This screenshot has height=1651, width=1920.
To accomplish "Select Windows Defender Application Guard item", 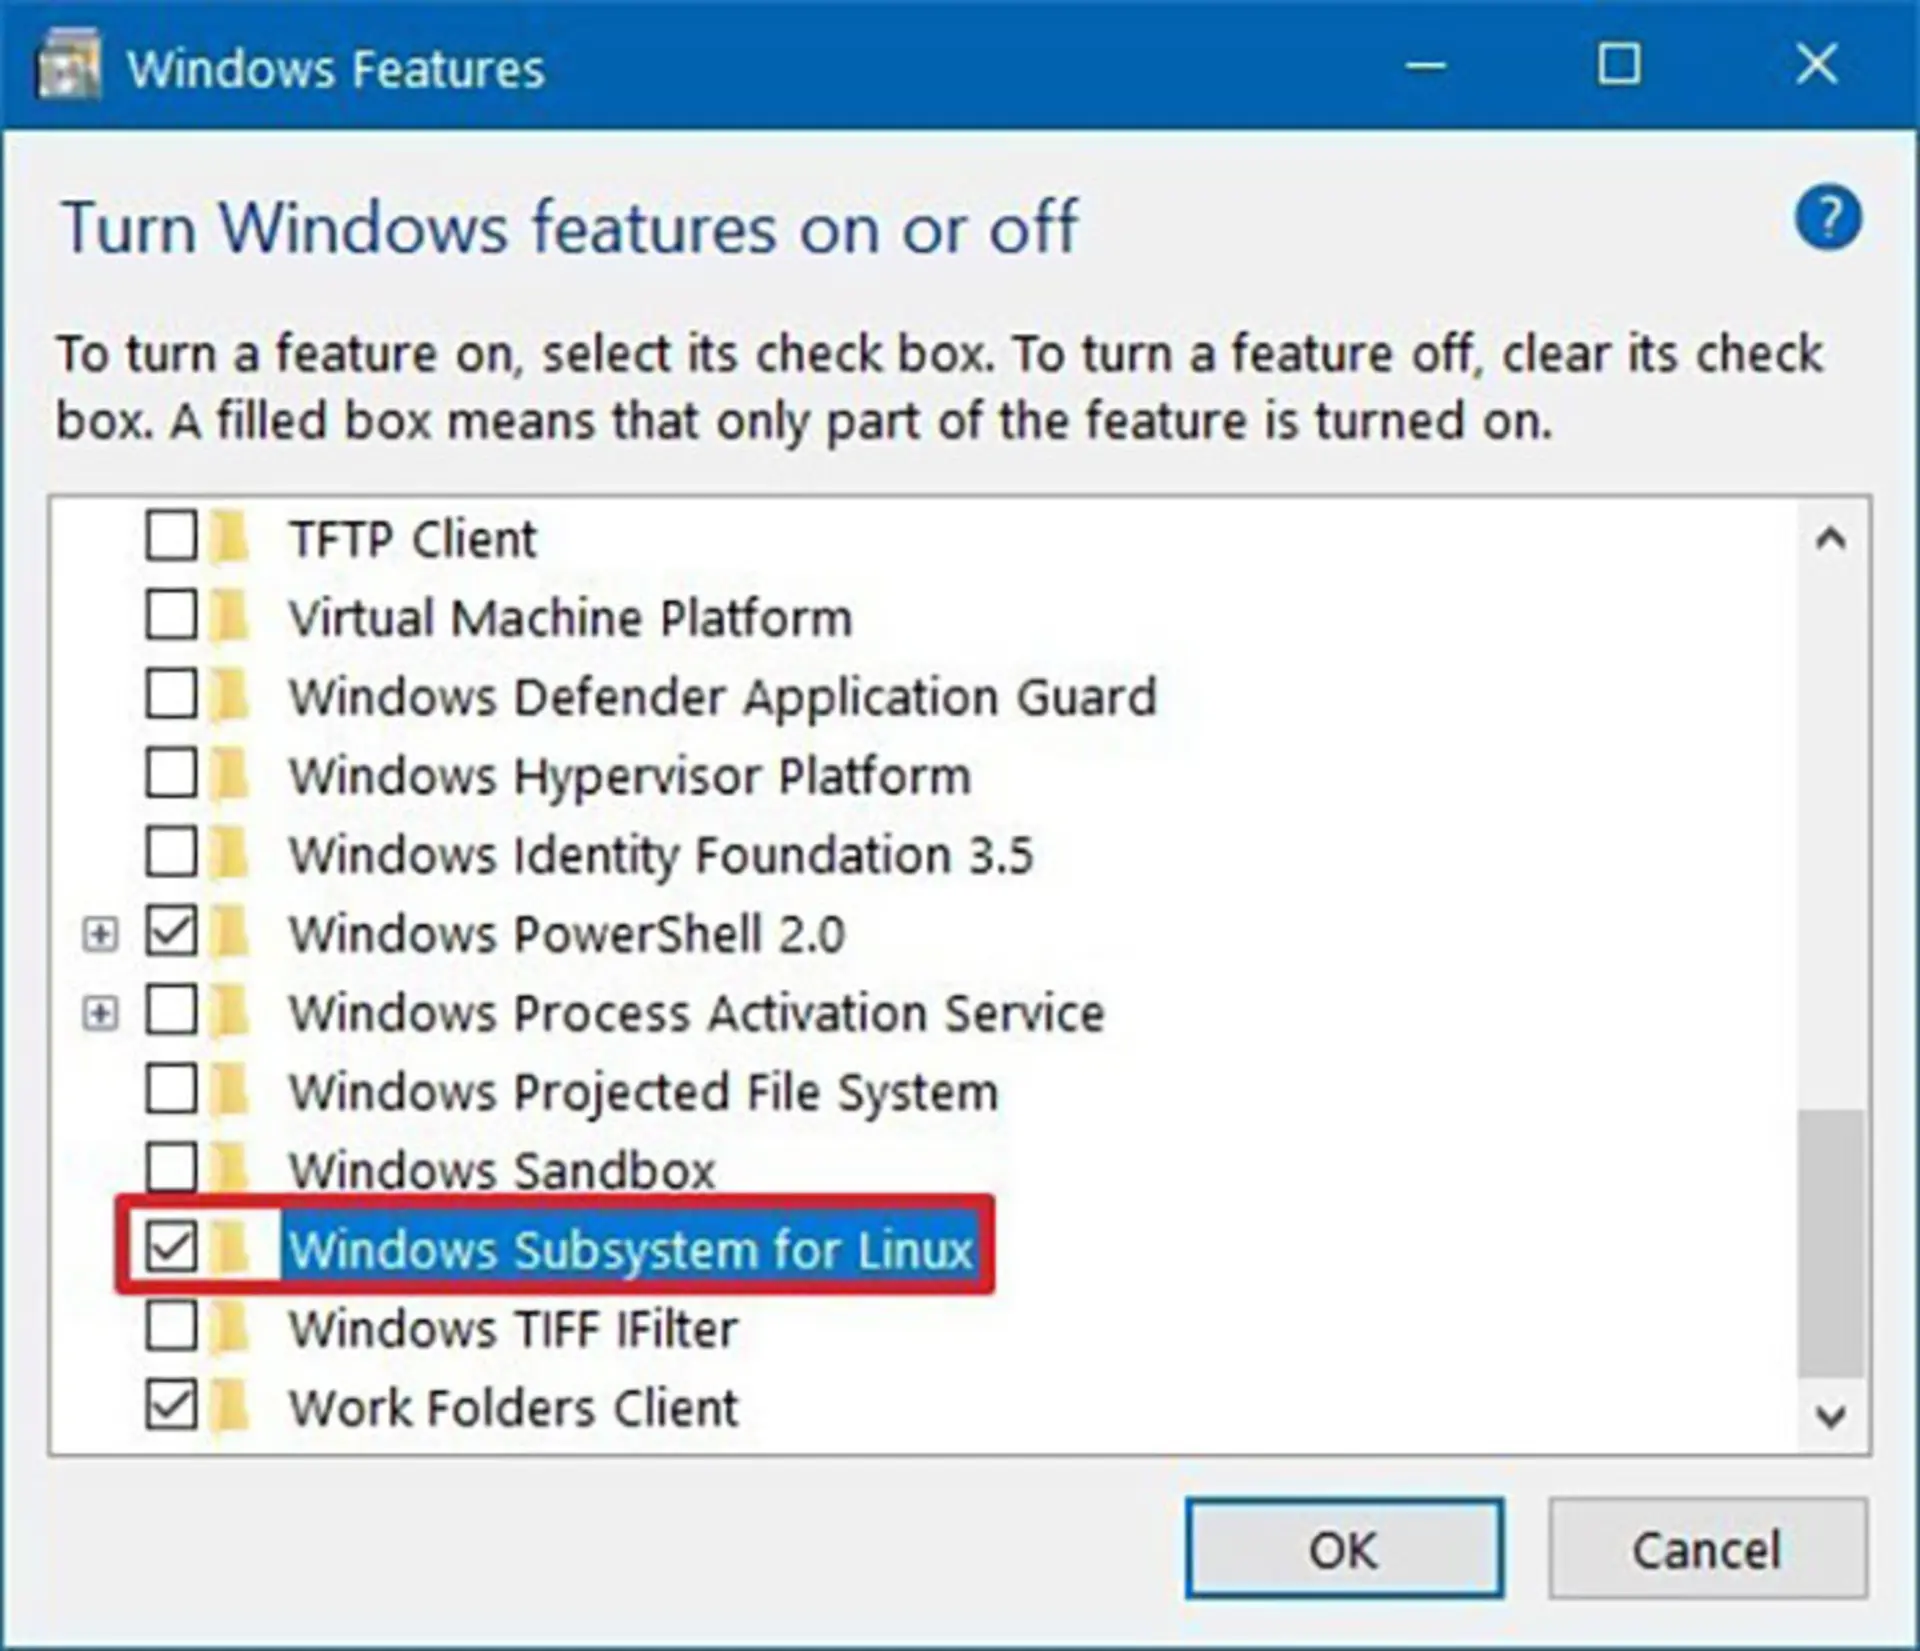I will [x=722, y=696].
